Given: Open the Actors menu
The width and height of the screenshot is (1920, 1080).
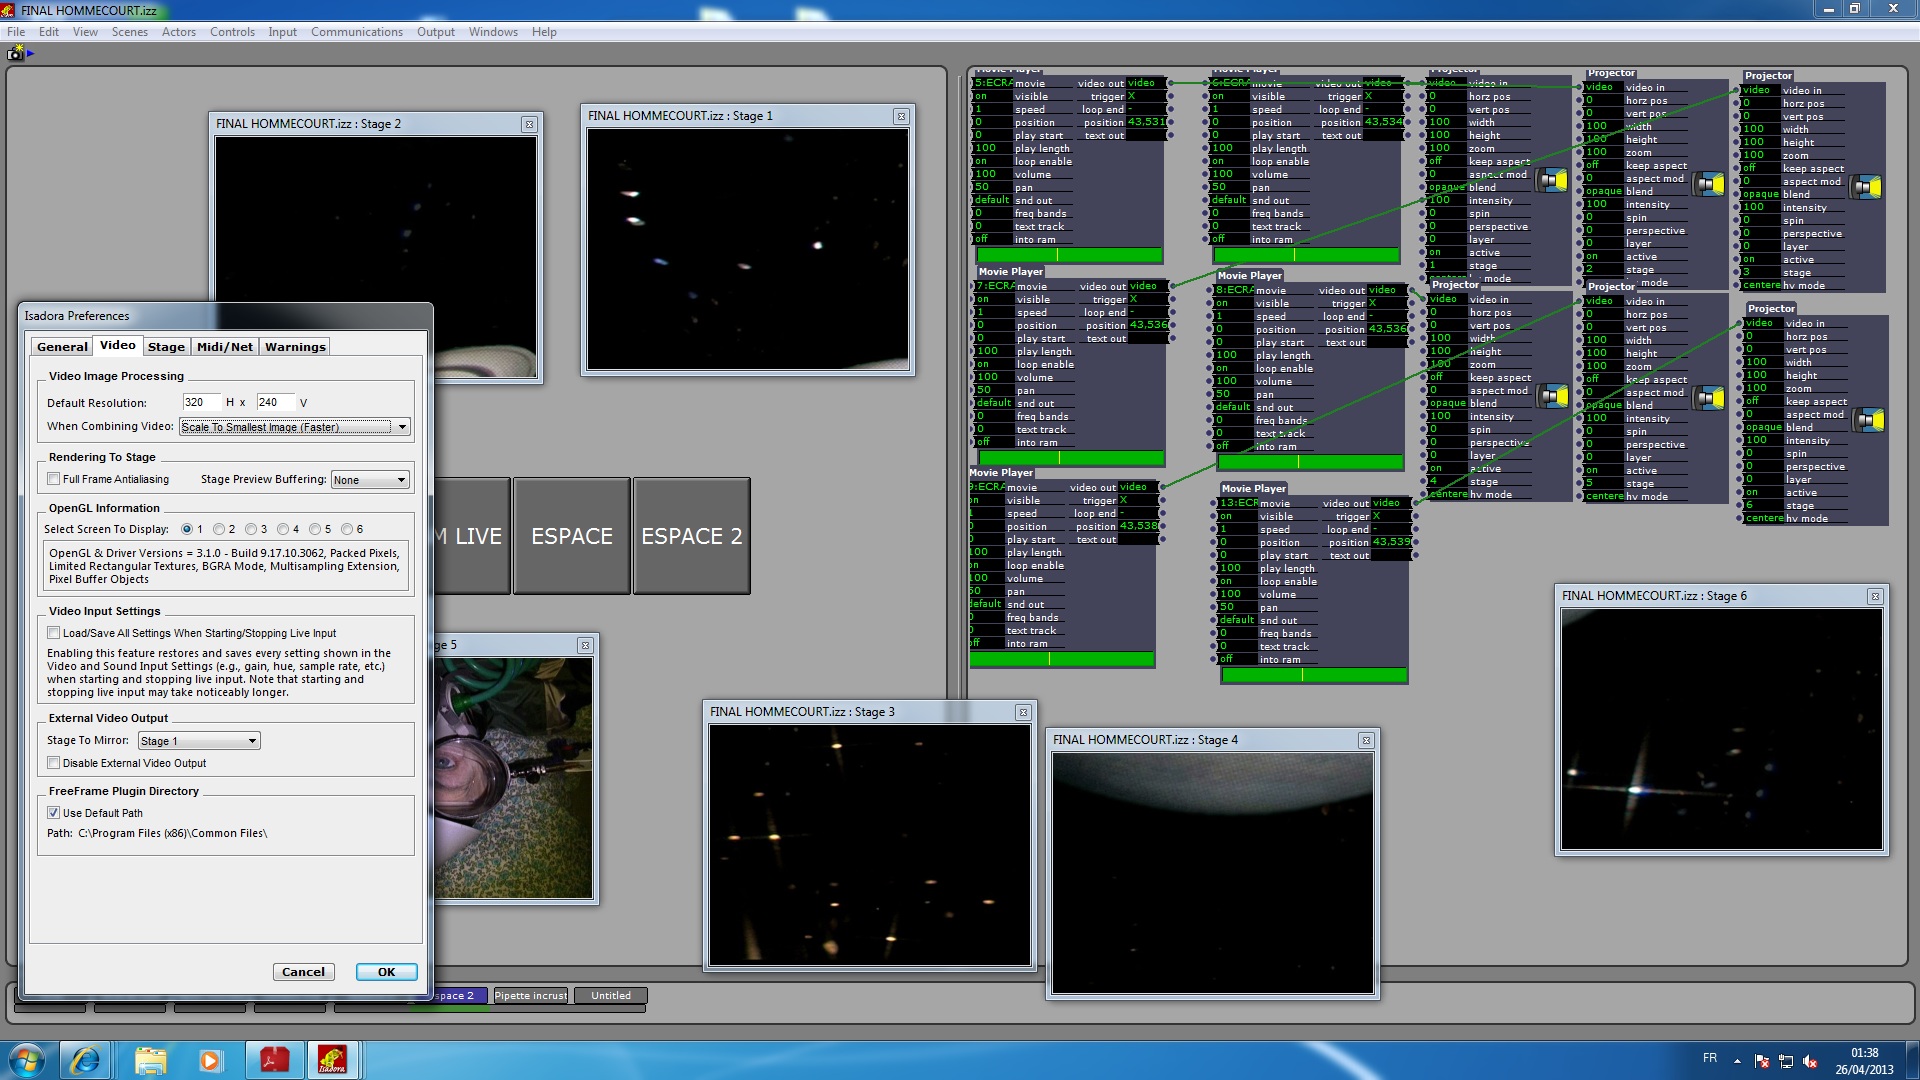Looking at the screenshot, I should coord(179,32).
